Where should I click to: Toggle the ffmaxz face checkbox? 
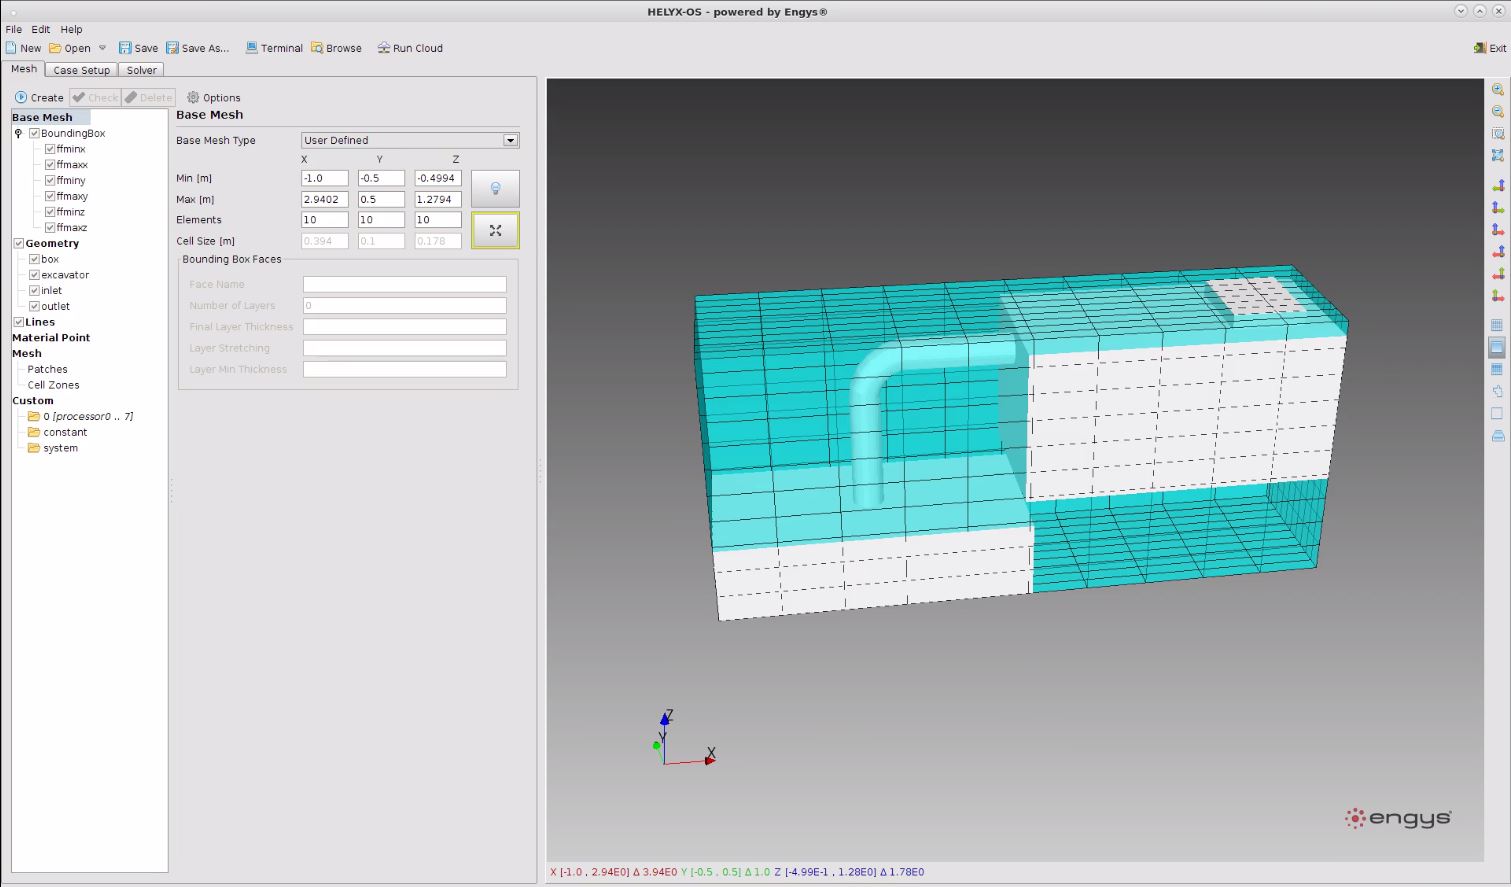click(x=50, y=228)
